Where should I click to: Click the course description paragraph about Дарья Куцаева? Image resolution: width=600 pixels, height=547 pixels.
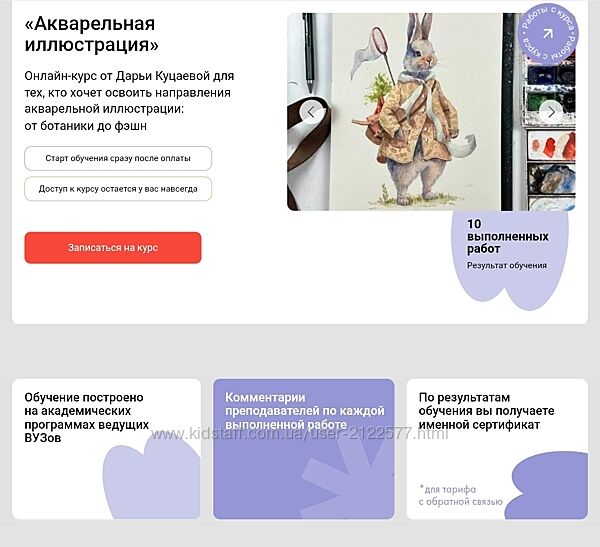[x=129, y=101]
